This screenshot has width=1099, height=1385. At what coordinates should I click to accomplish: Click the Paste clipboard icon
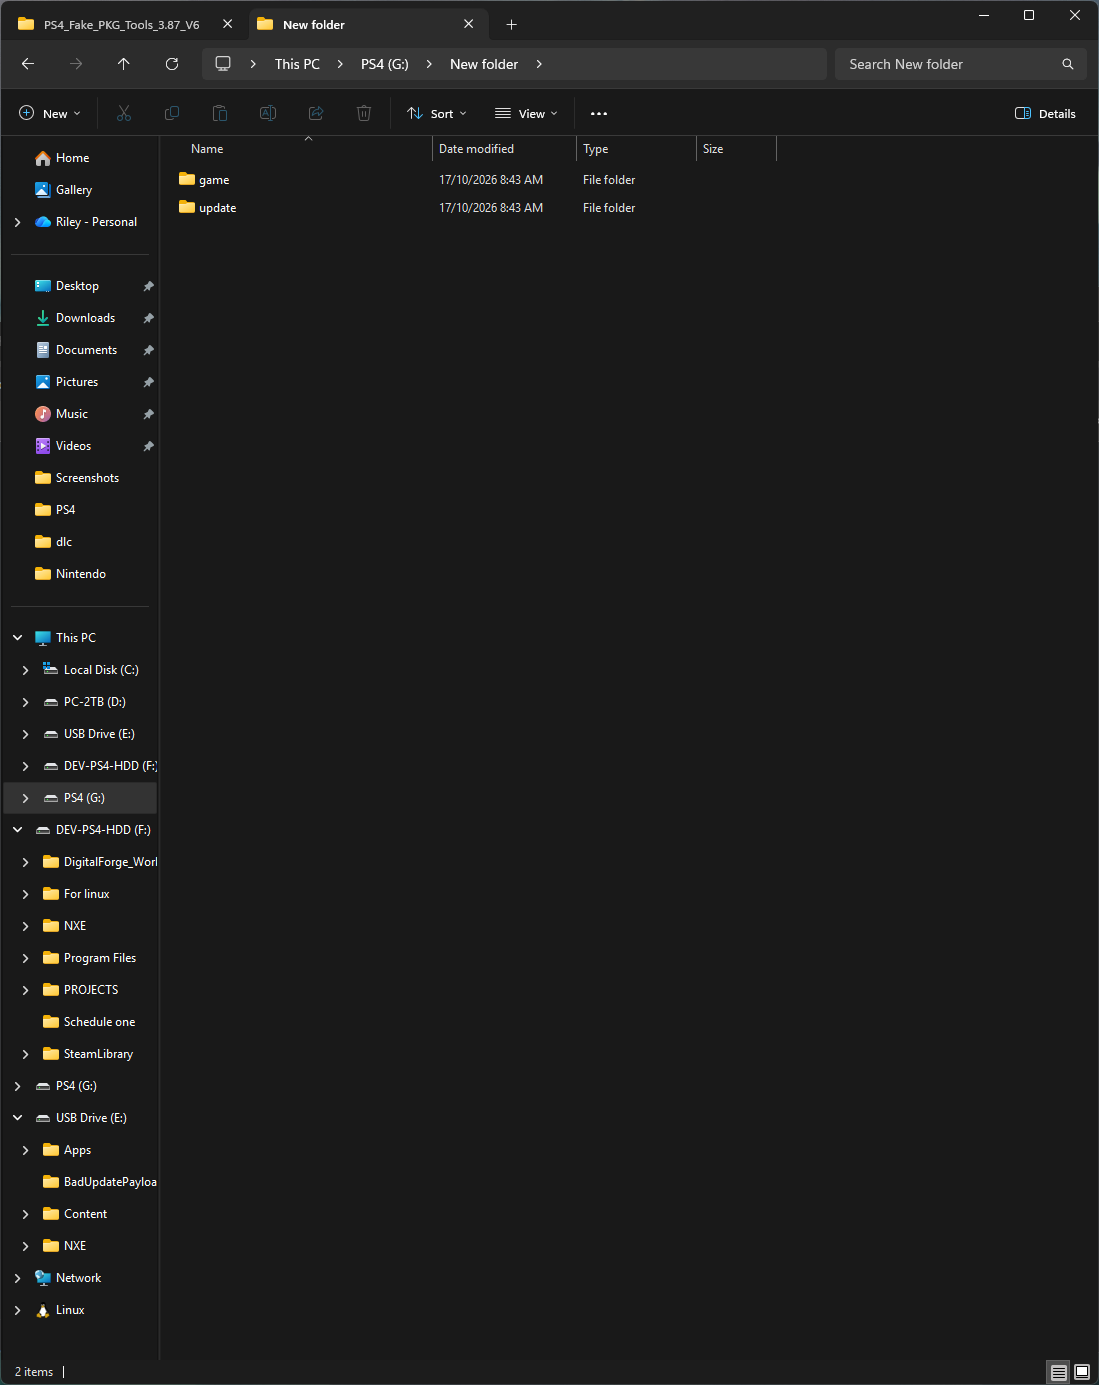(x=220, y=114)
